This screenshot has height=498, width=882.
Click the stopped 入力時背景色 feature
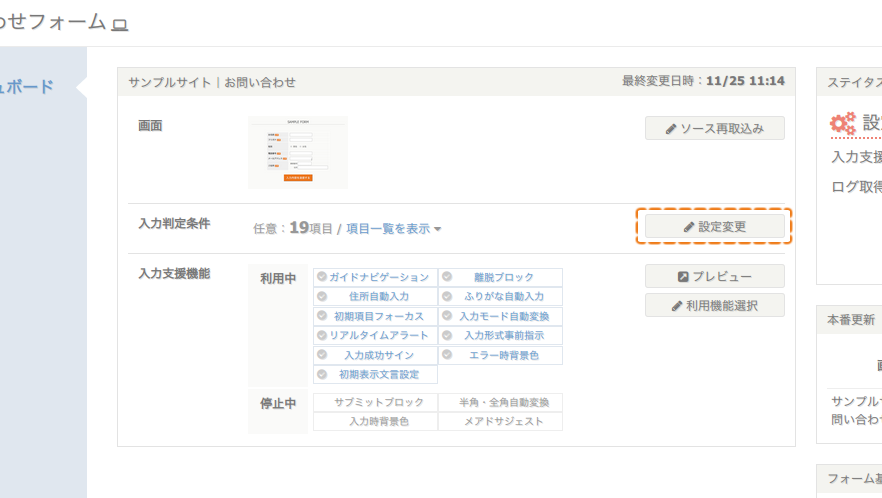375,421
